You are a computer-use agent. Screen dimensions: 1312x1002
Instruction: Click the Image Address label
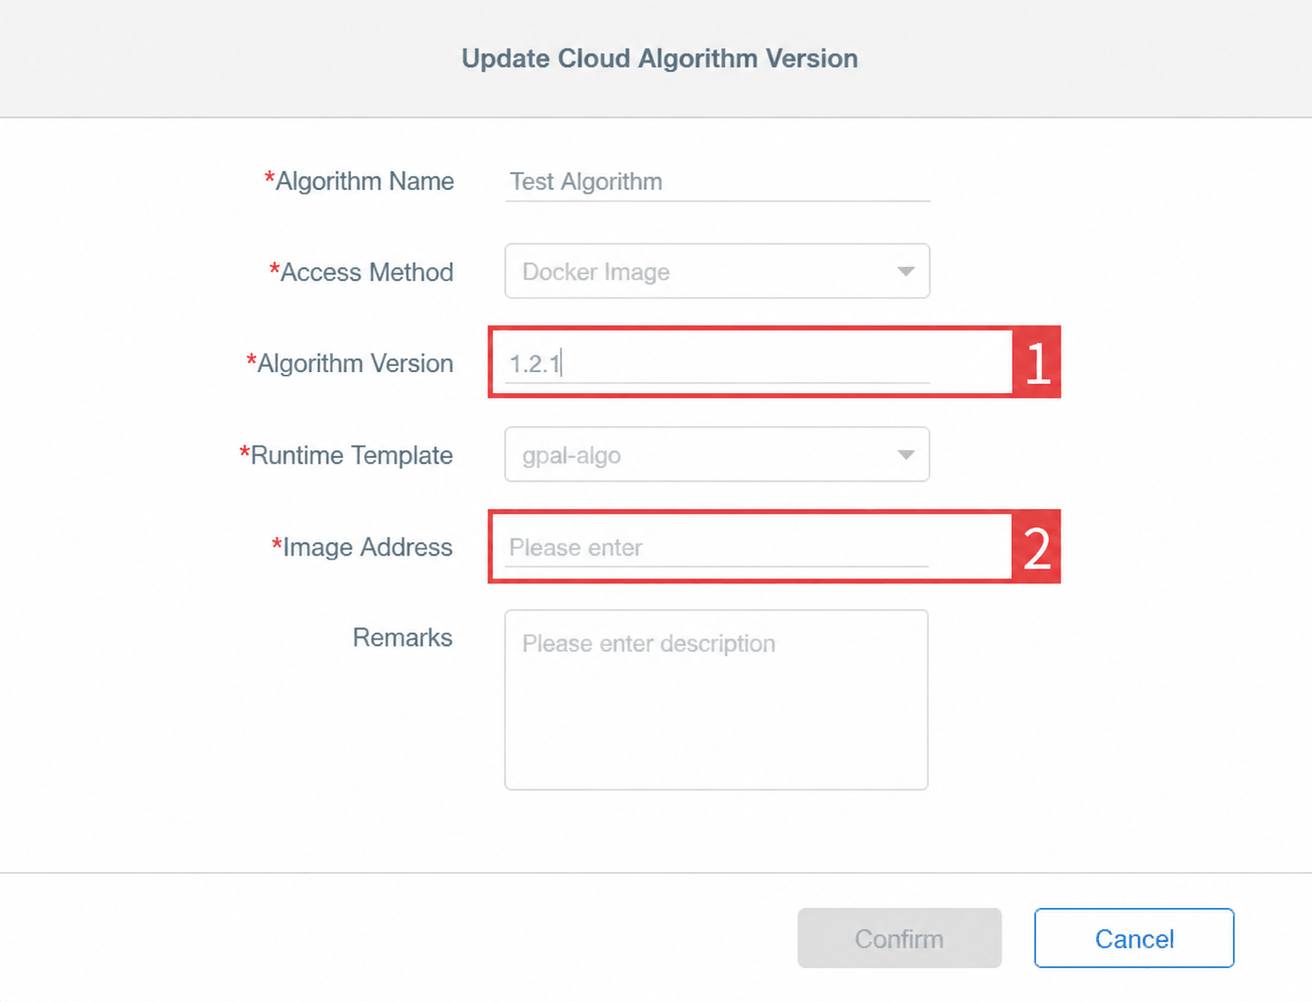(368, 547)
